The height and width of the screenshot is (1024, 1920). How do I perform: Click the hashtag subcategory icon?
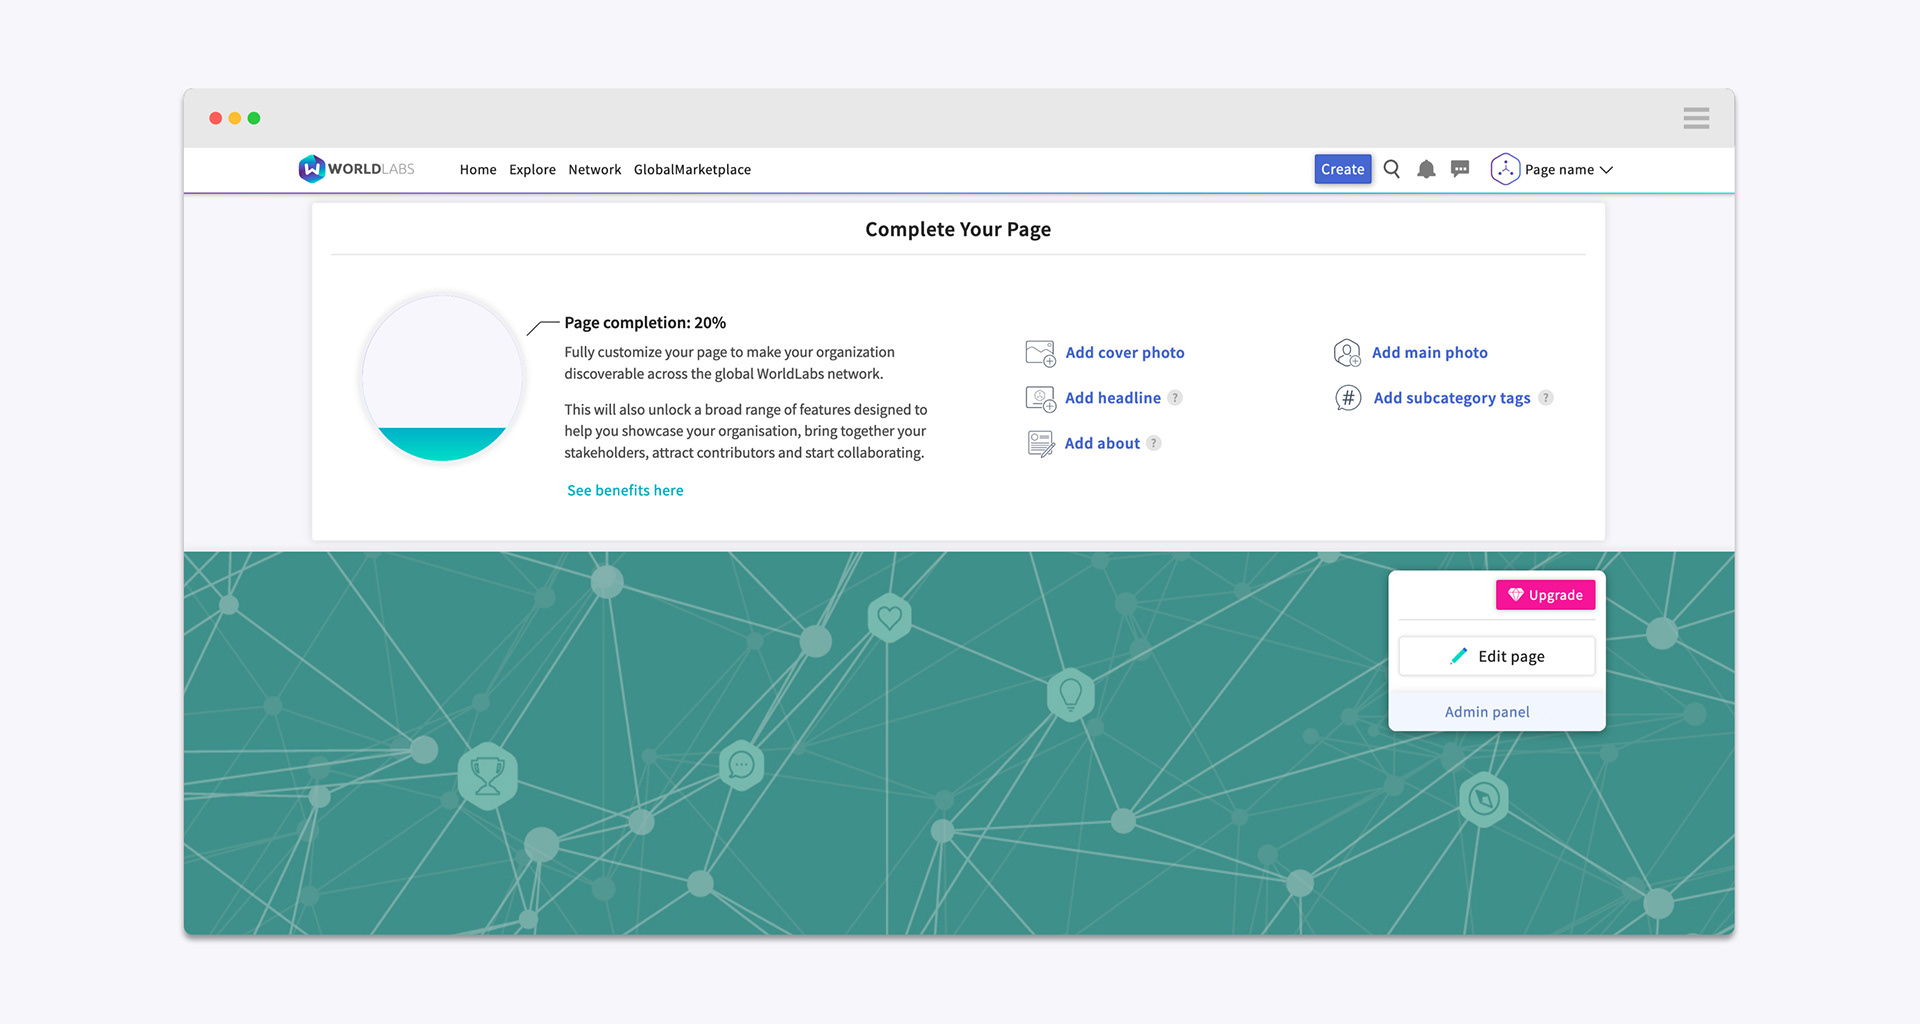coord(1348,398)
